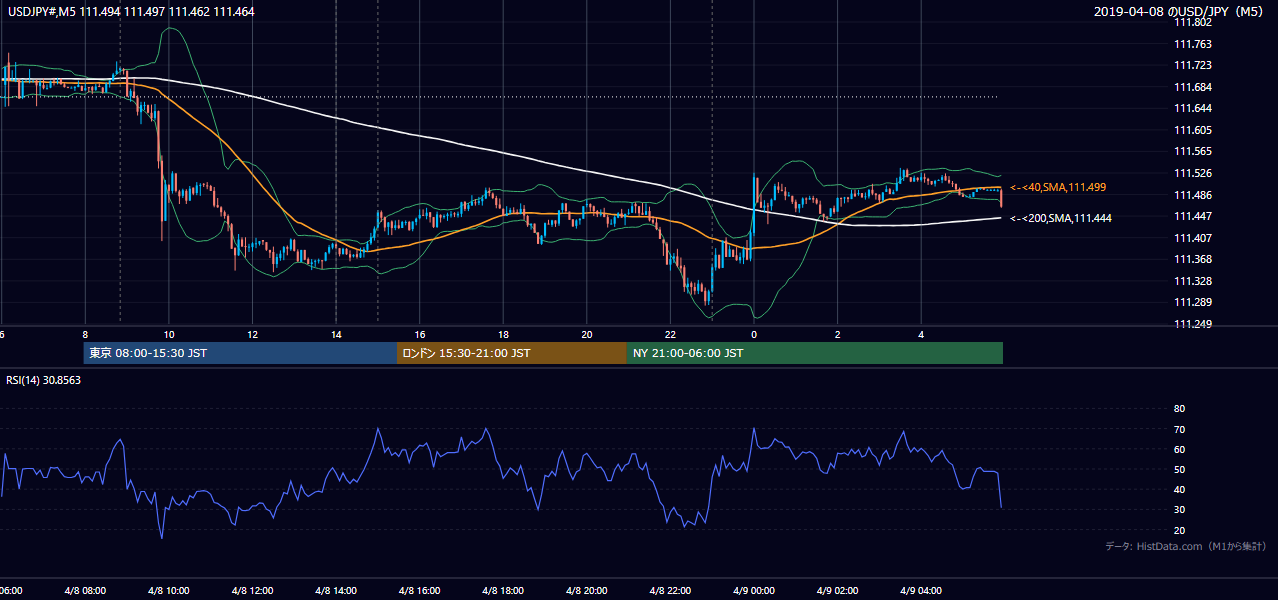Click RSI axis level 40
The height and width of the screenshot is (600, 1278).
(x=1179, y=489)
